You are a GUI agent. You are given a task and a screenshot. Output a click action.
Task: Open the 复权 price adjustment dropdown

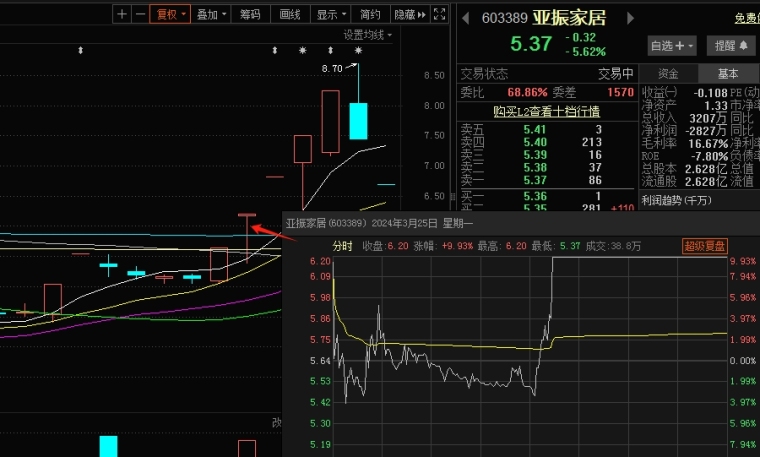tap(170, 15)
